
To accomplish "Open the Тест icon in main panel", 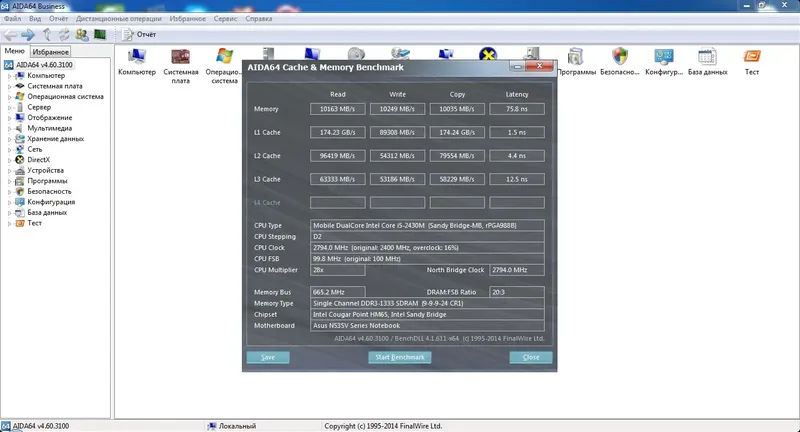I will pyautogui.click(x=752, y=62).
